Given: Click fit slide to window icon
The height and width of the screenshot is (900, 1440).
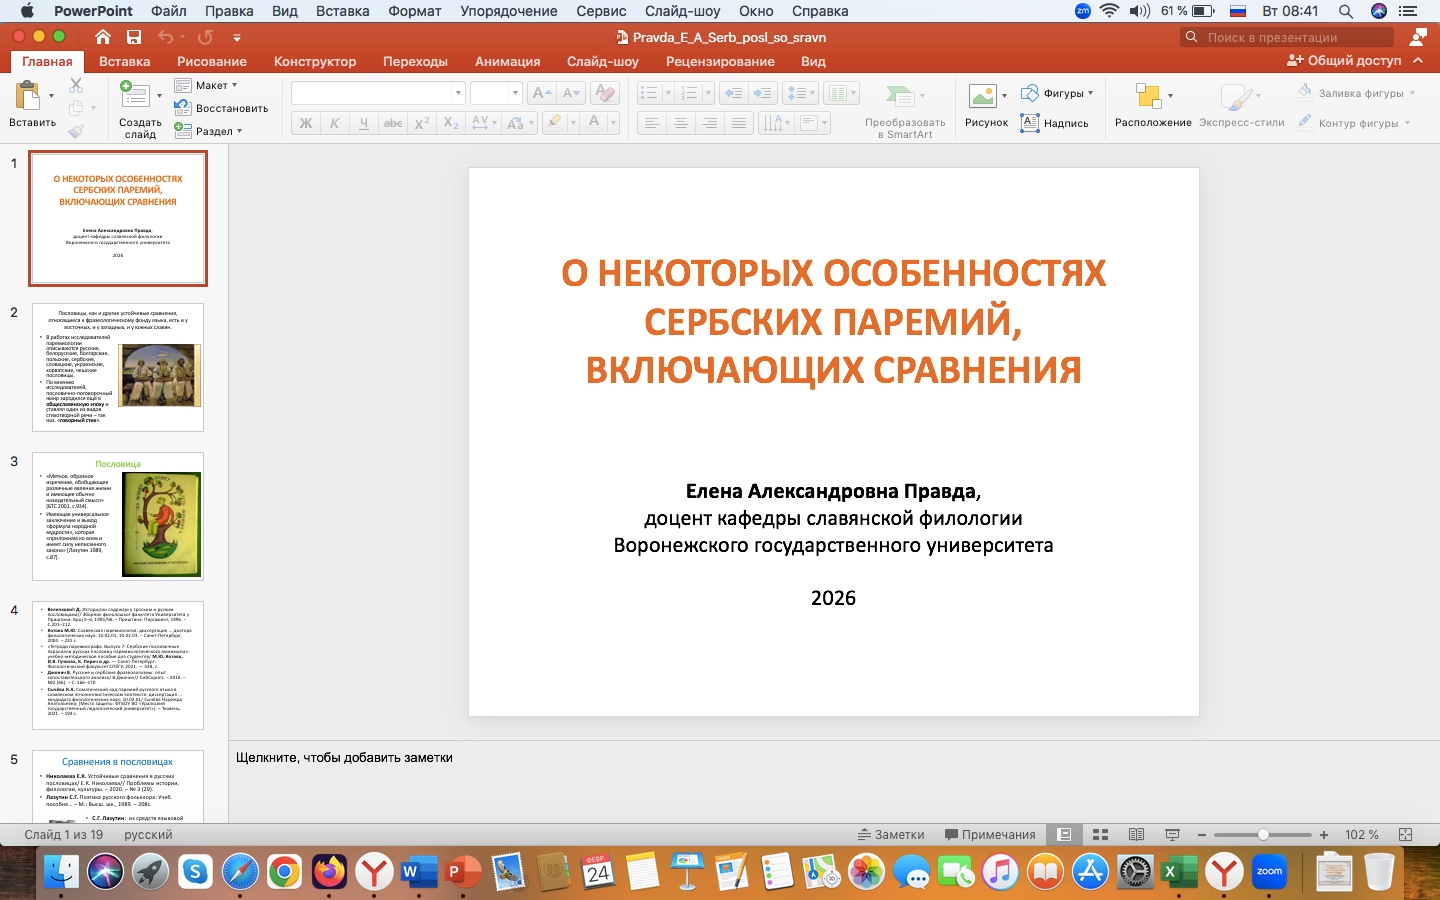Looking at the screenshot, I should click(1405, 835).
